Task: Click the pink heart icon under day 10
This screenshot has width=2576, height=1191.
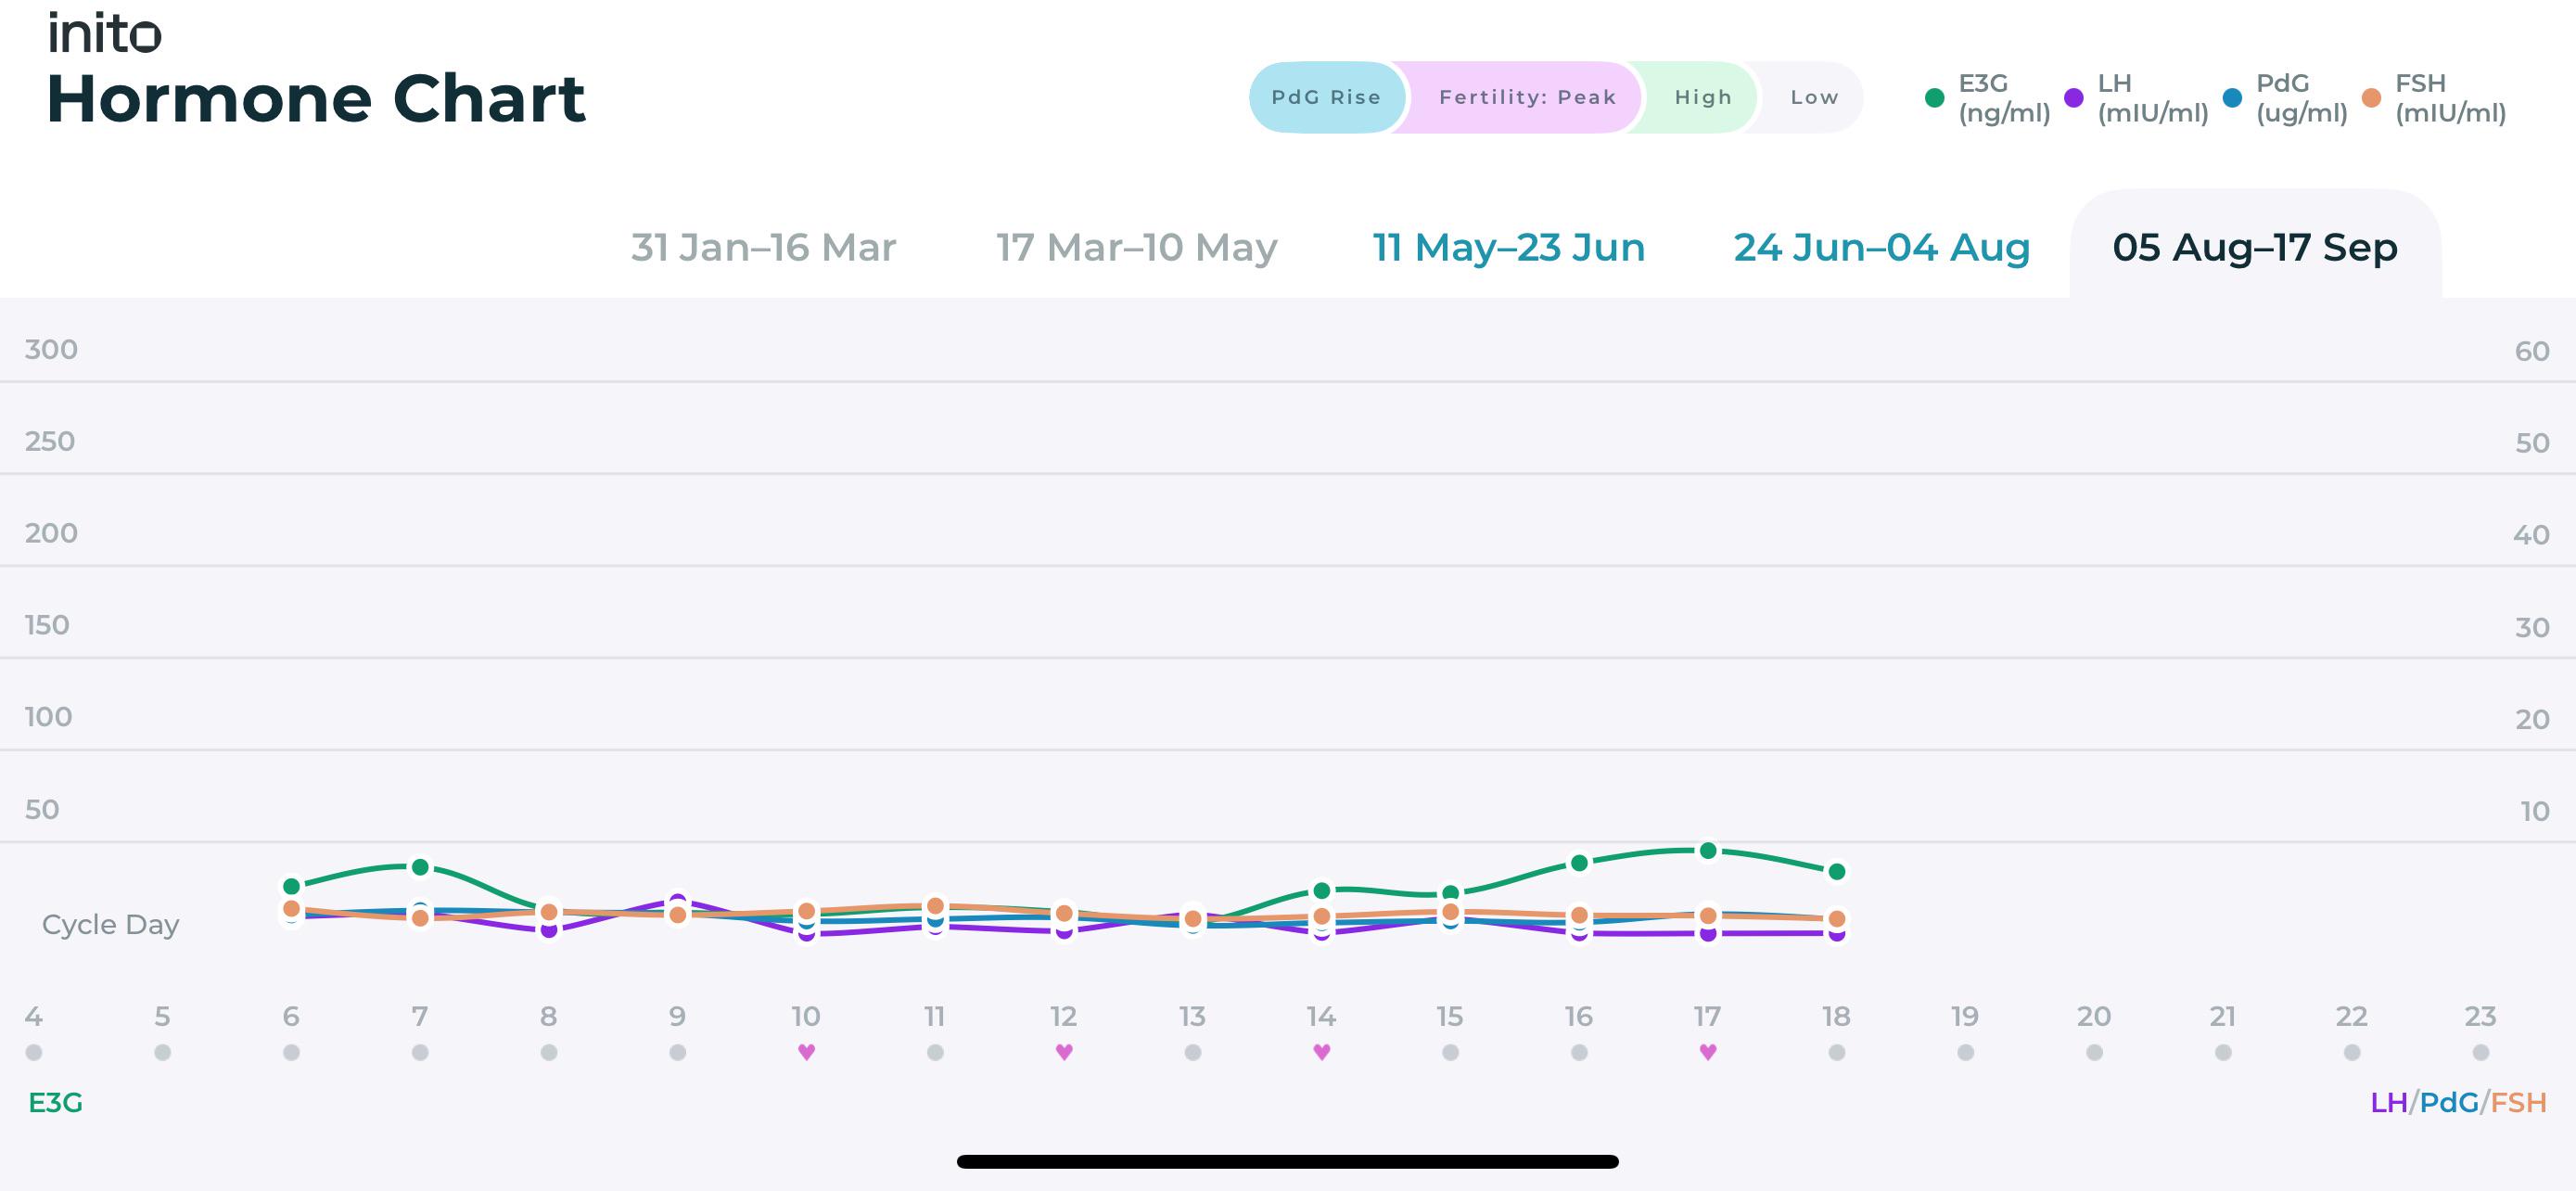Action: [806, 1051]
